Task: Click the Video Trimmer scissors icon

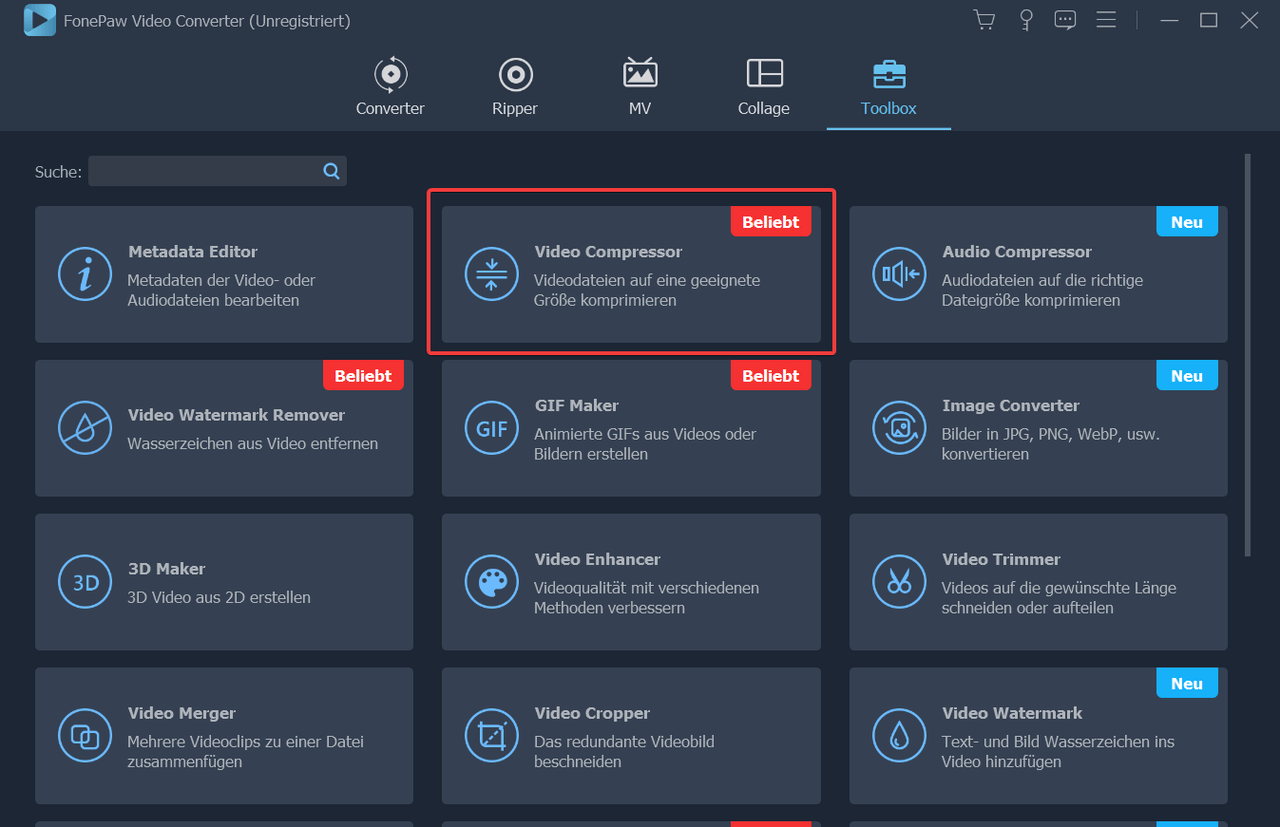Action: [x=899, y=582]
